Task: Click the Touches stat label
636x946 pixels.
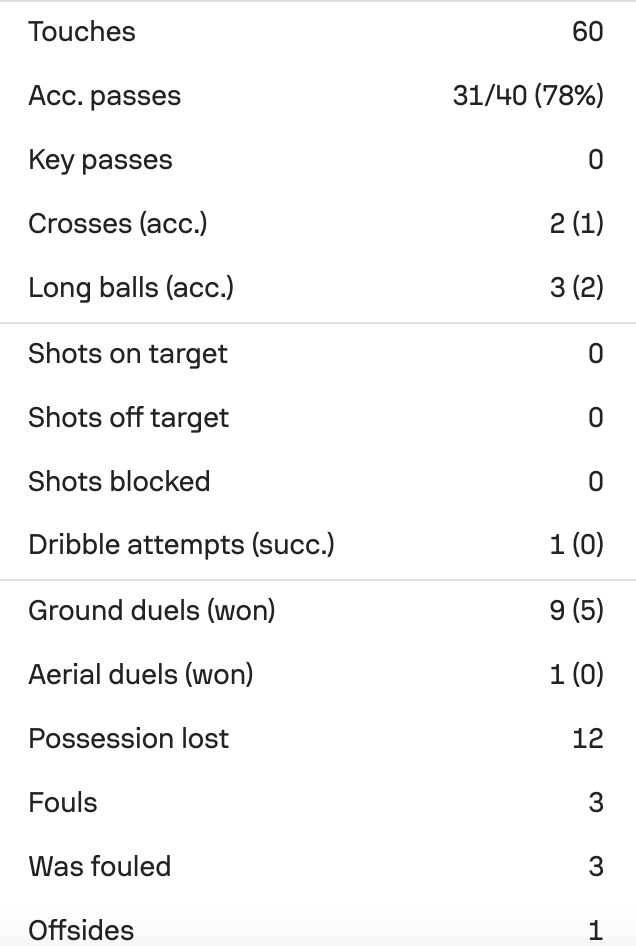Action: [x=82, y=31]
